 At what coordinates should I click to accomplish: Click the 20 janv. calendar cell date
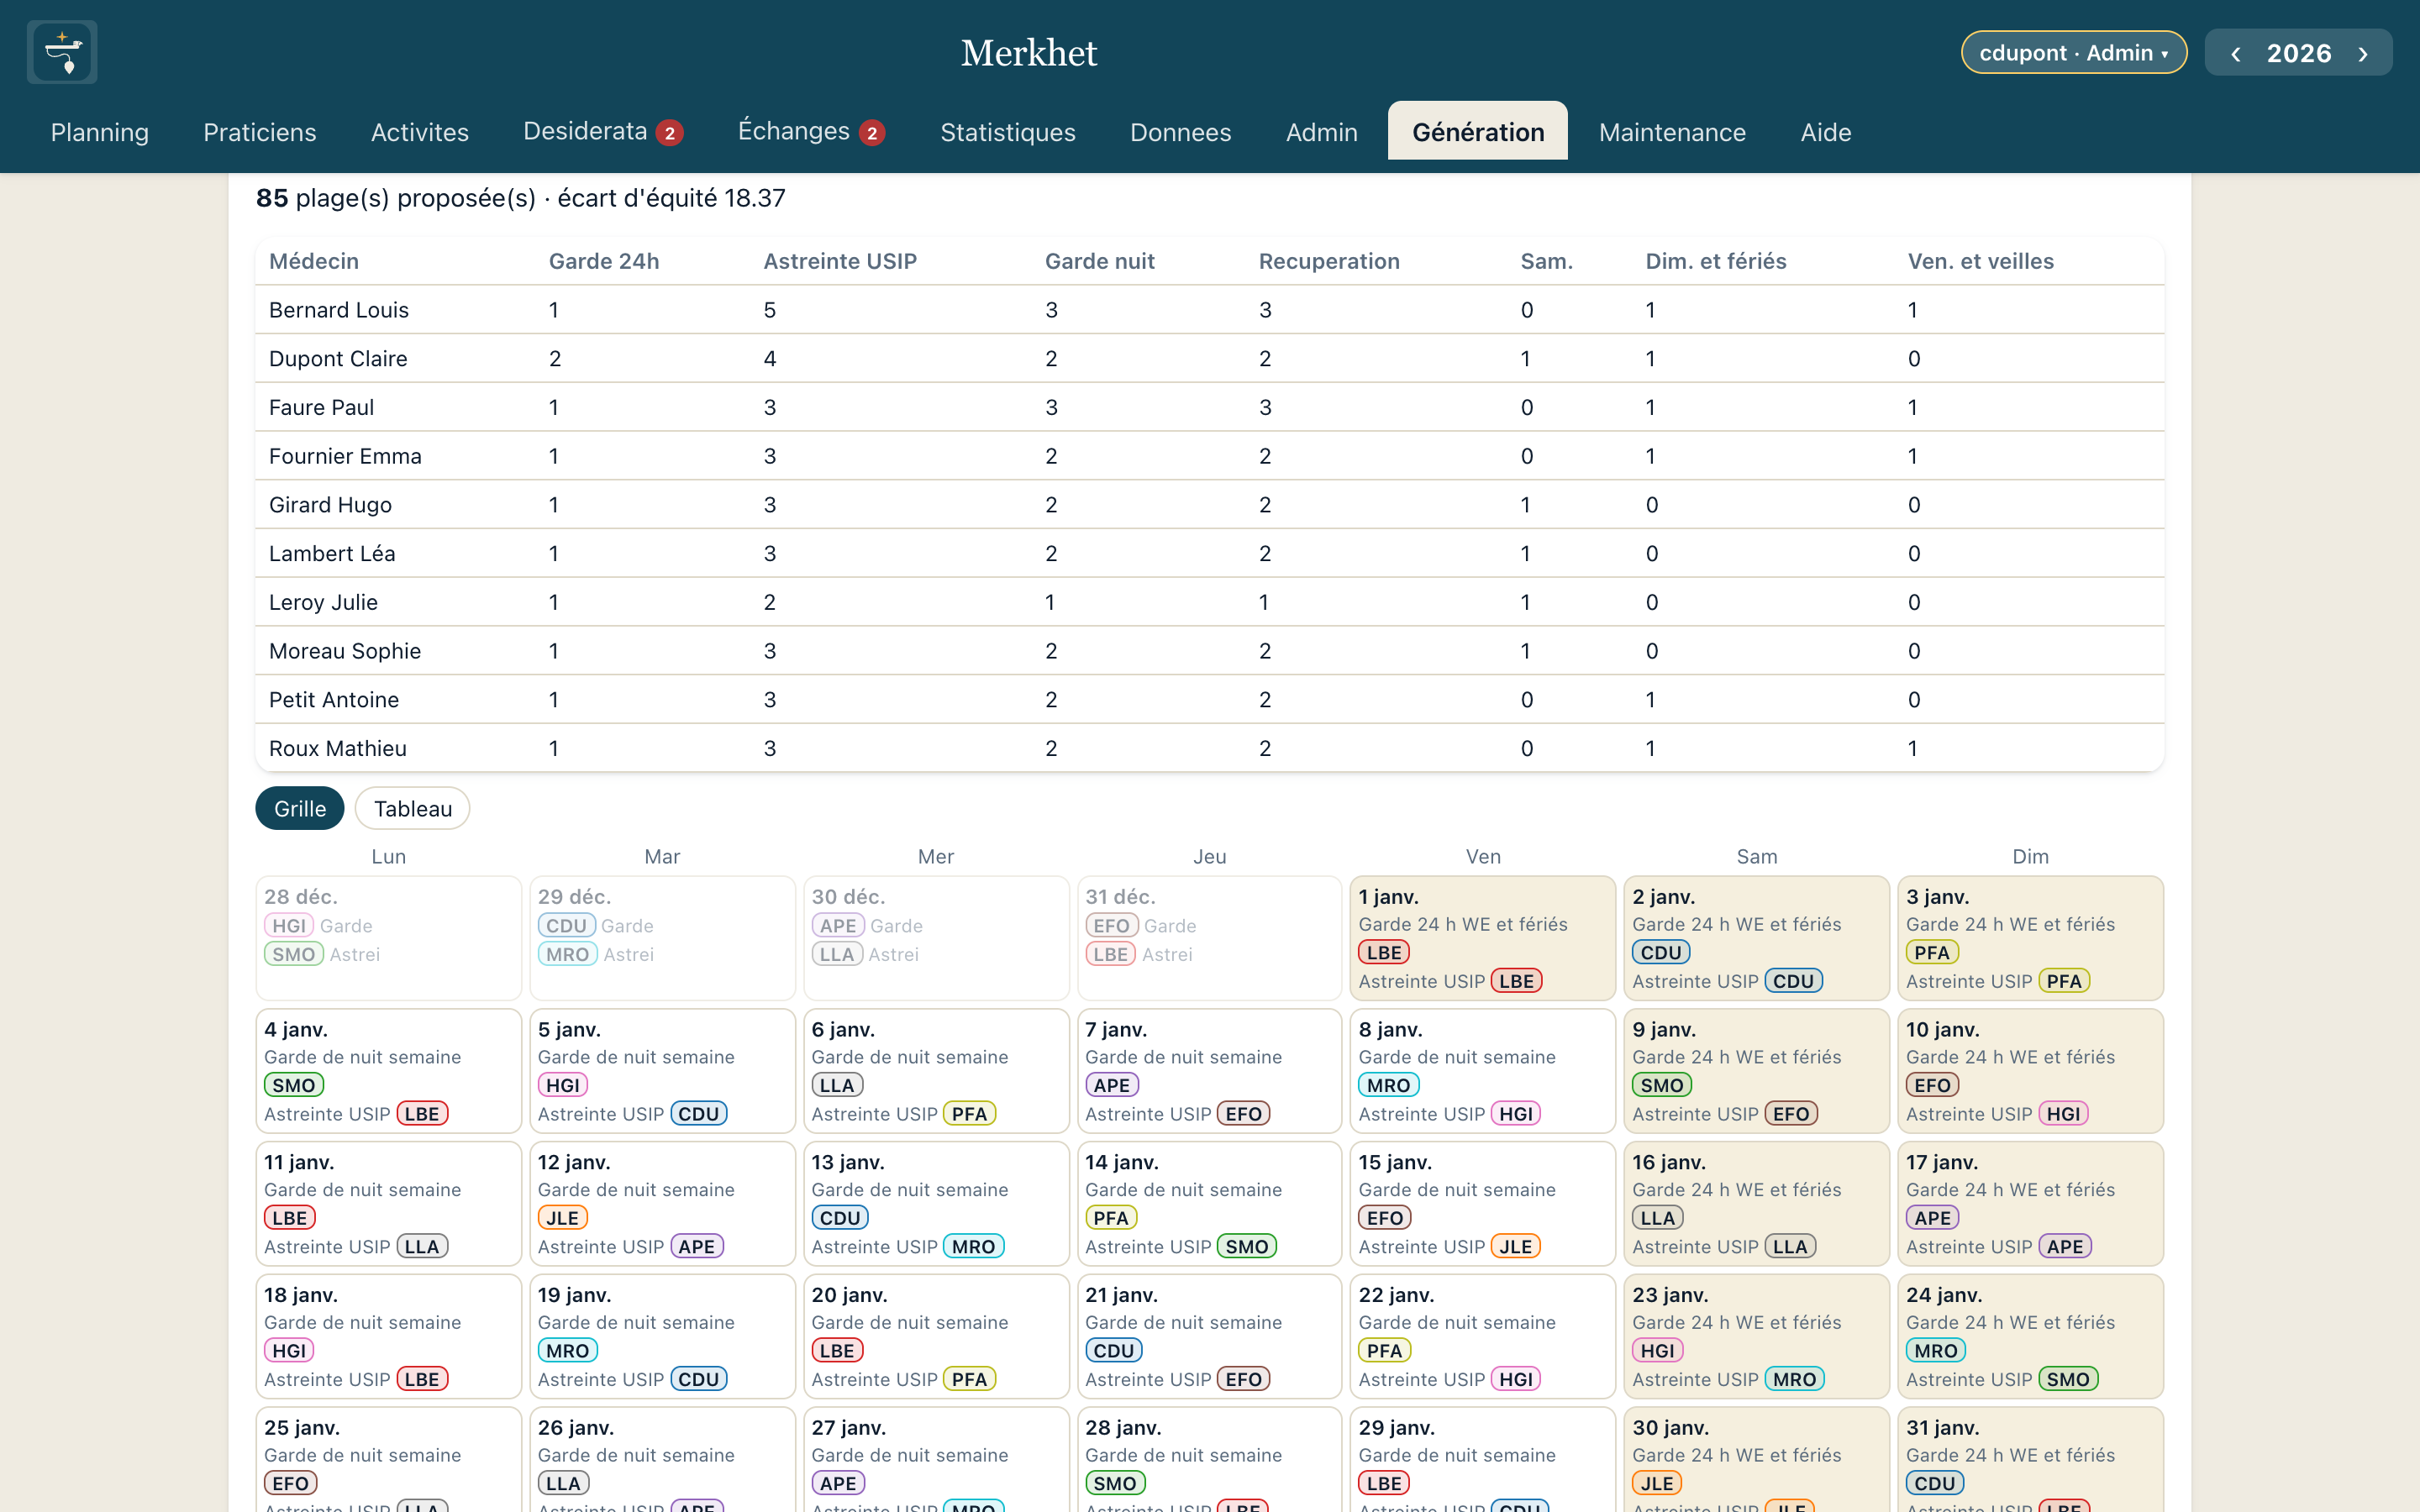[849, 1295]
